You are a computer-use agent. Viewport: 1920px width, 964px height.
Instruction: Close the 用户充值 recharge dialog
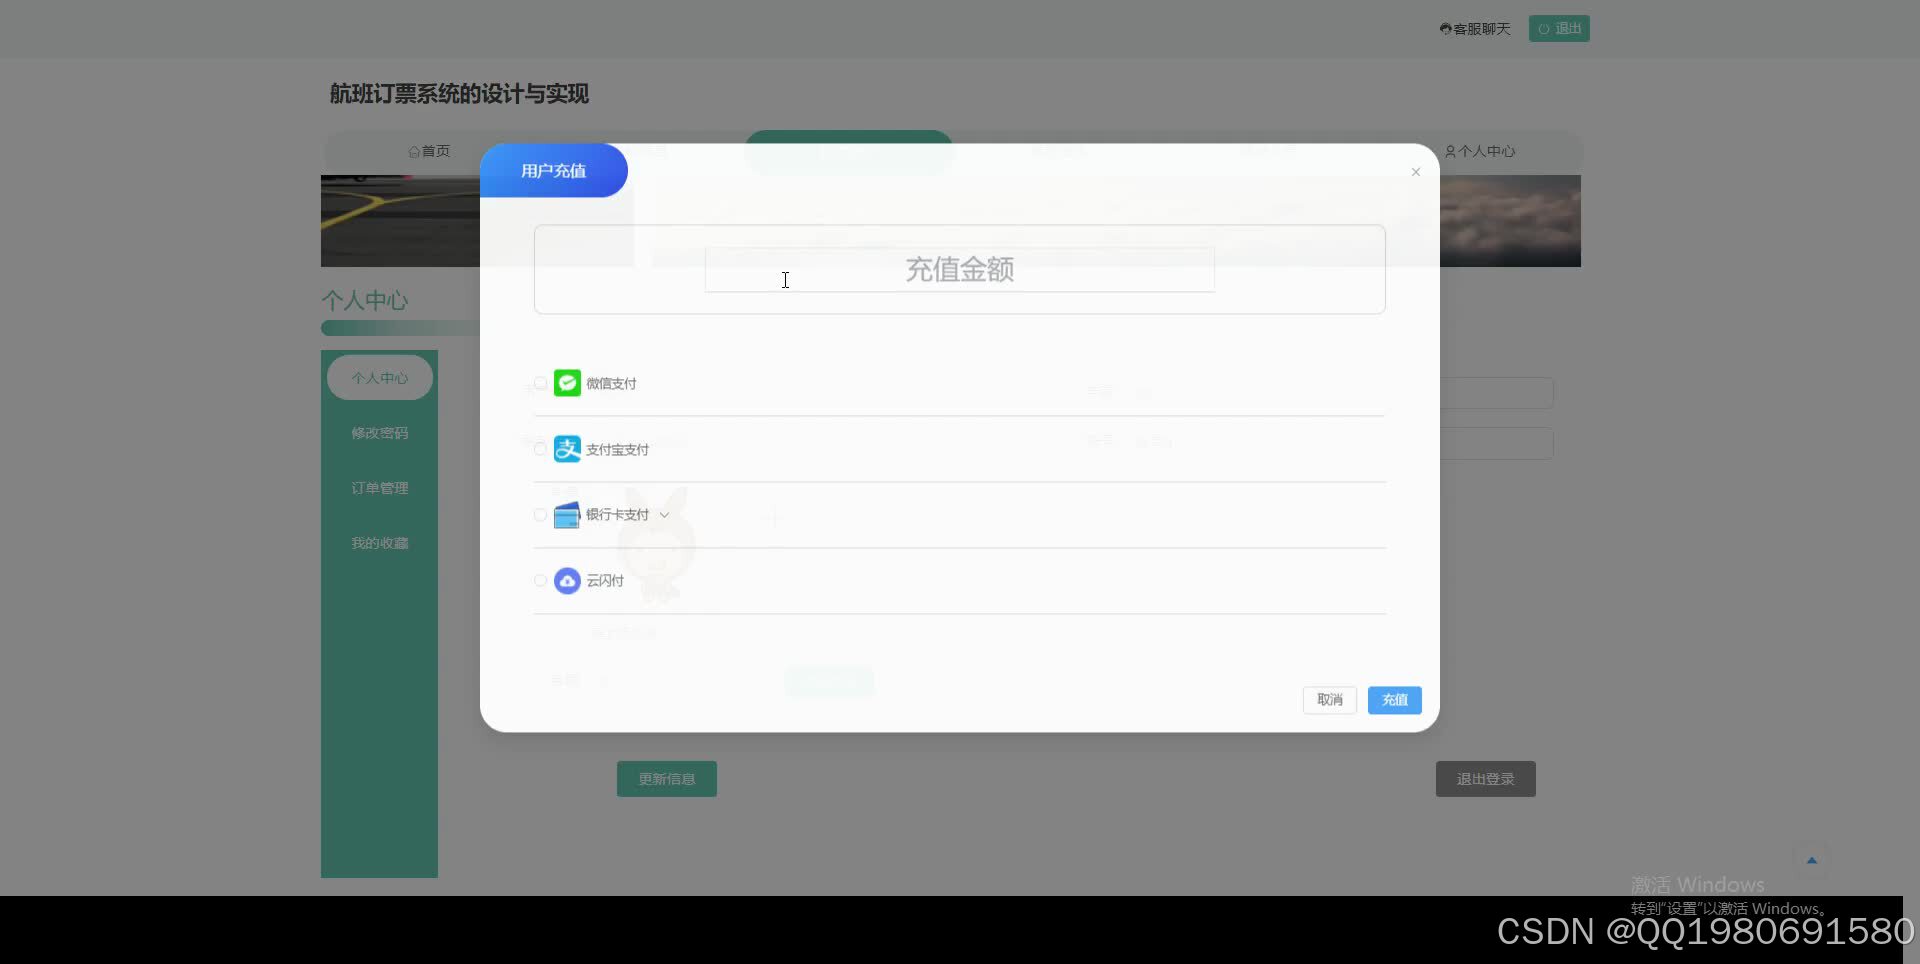1415,172
